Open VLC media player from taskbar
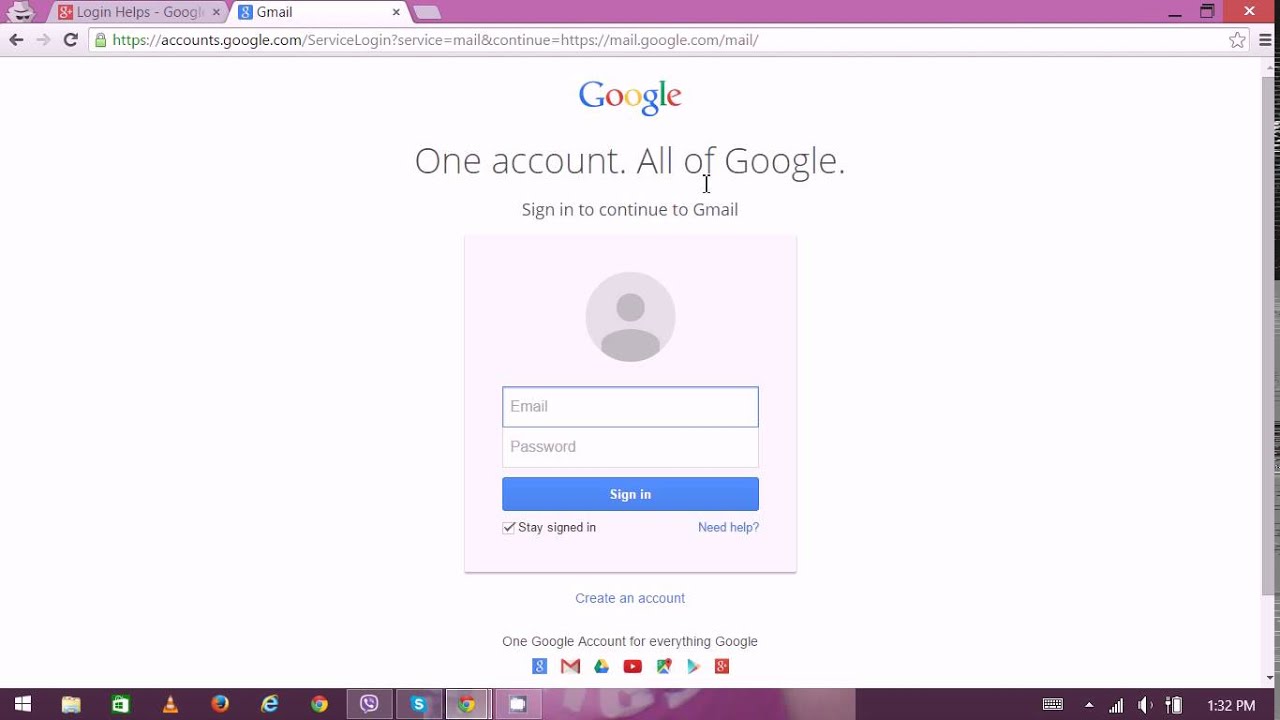Screen dimensions: 1280x720 point(170,704)
